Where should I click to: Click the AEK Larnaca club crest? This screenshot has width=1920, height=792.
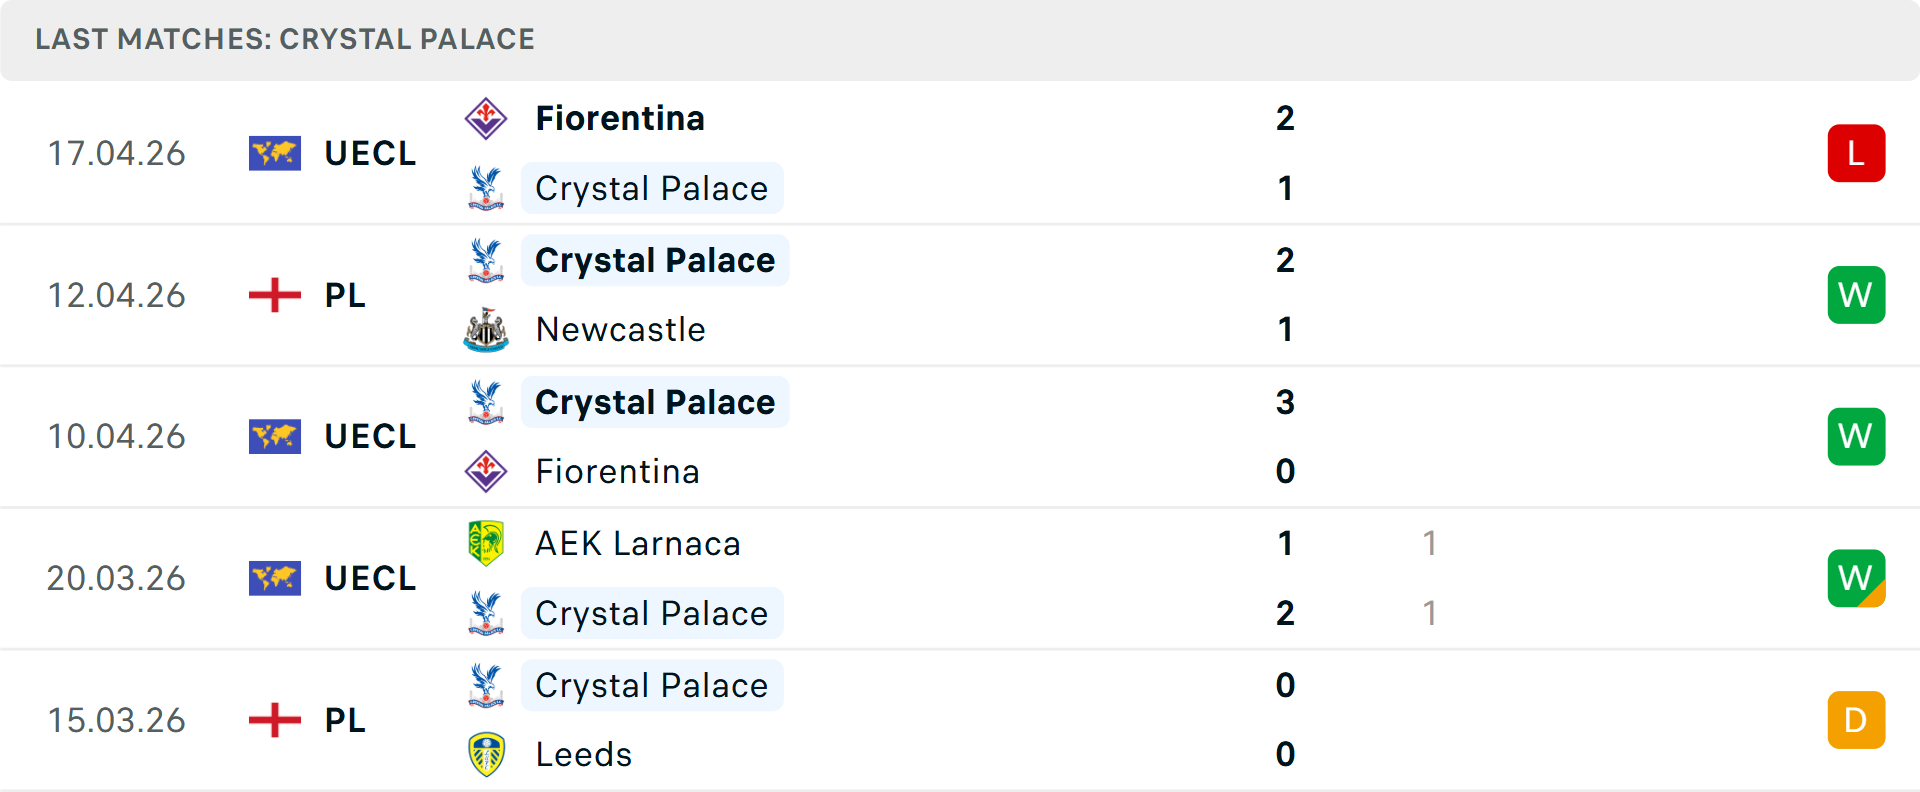(487, 544)
